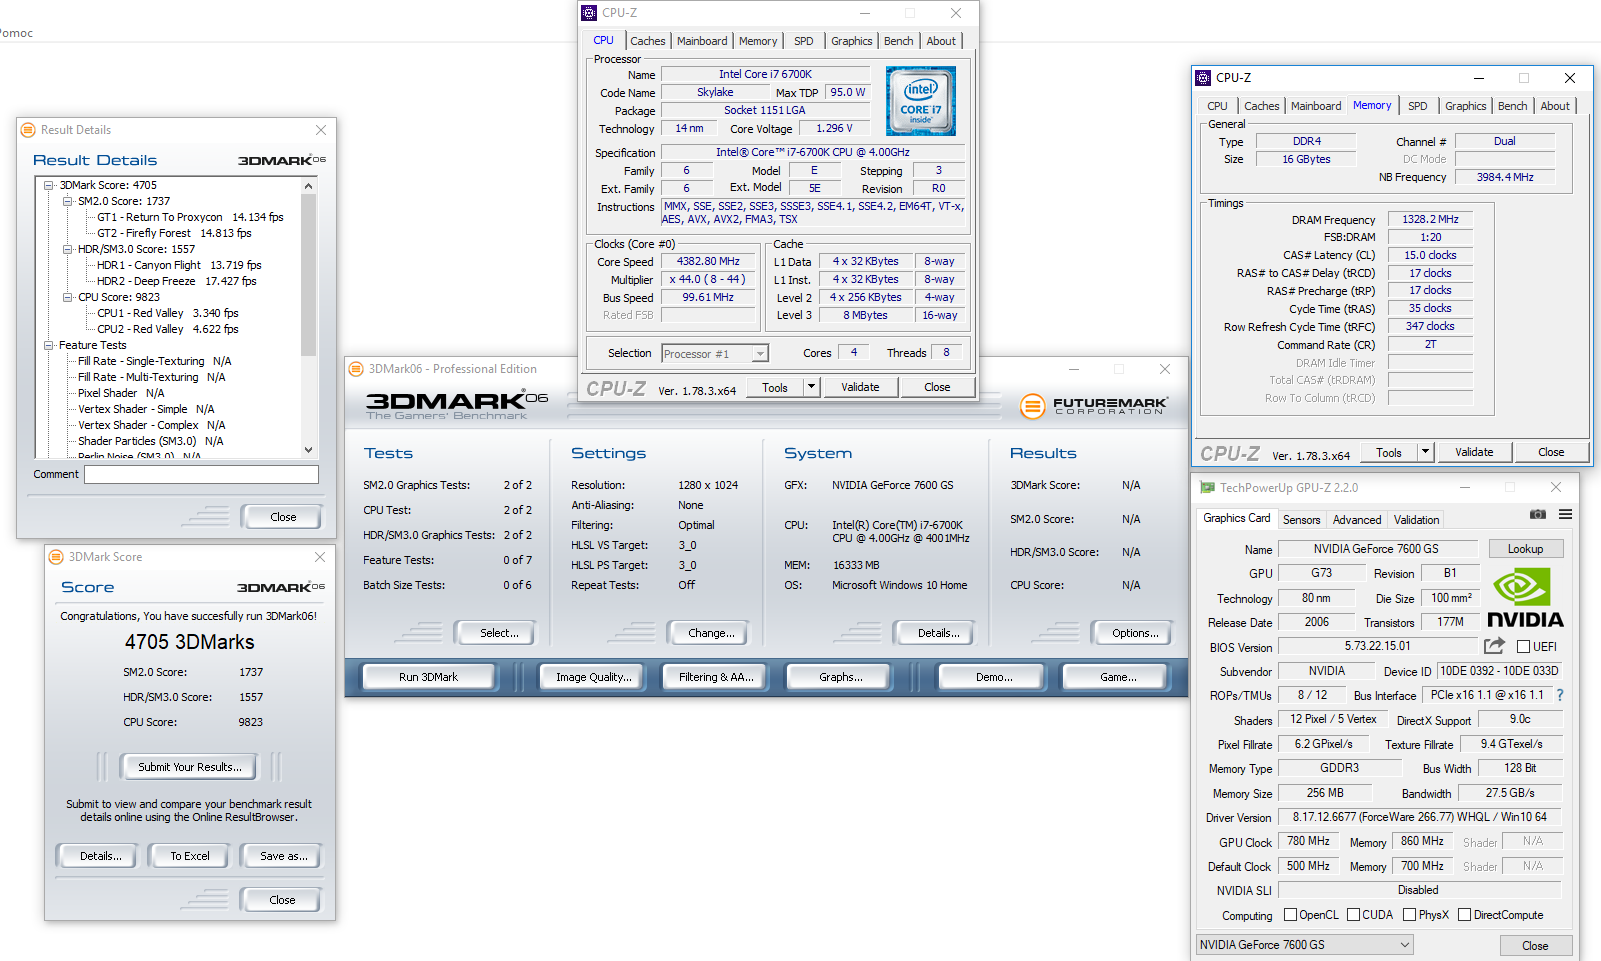Screen dimensions: 1601x961
Task: Select HDR2 - Deep Freeze row
Action: (x=177, y=281)
